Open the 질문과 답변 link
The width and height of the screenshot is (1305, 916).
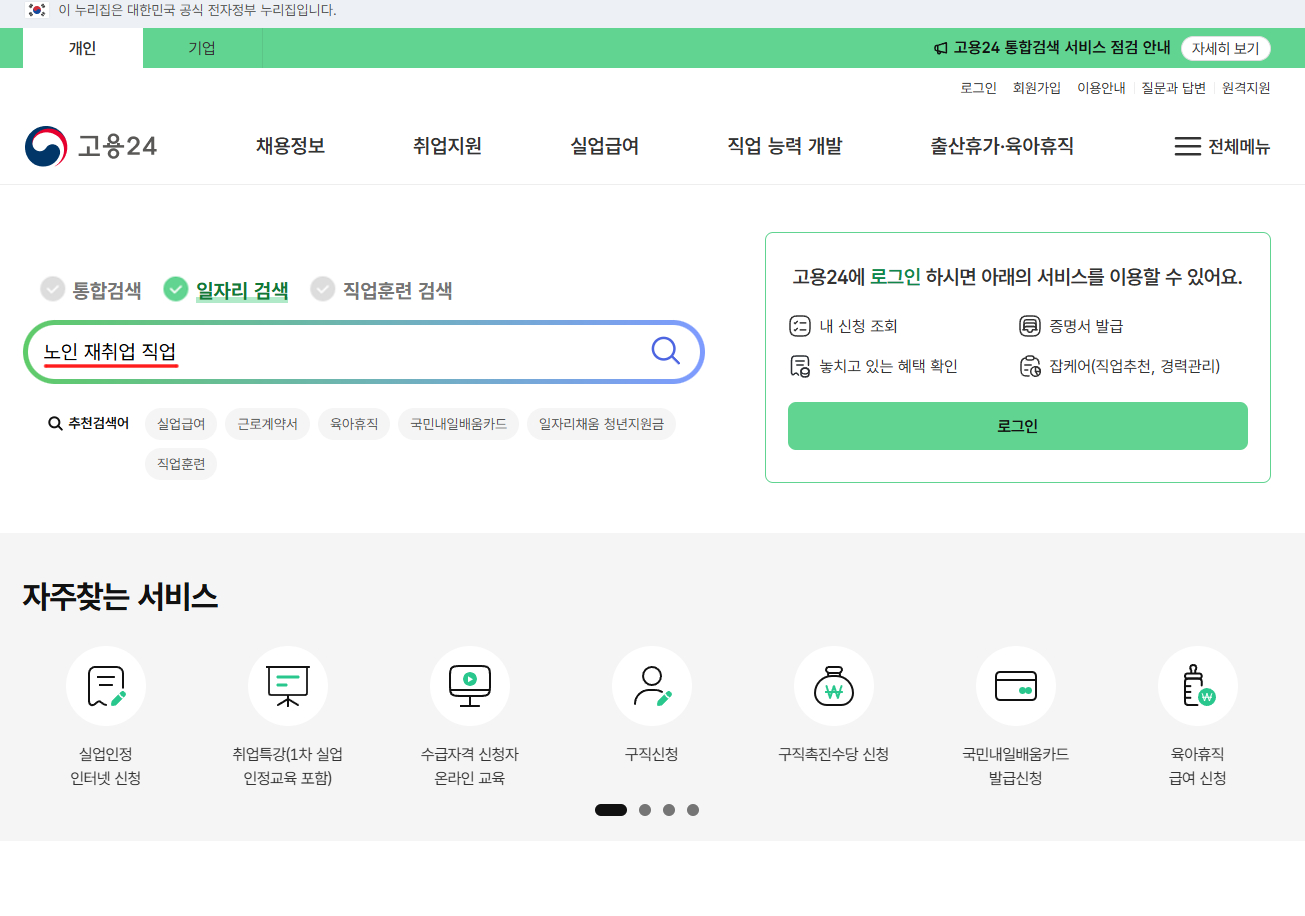click(1174, 88)
